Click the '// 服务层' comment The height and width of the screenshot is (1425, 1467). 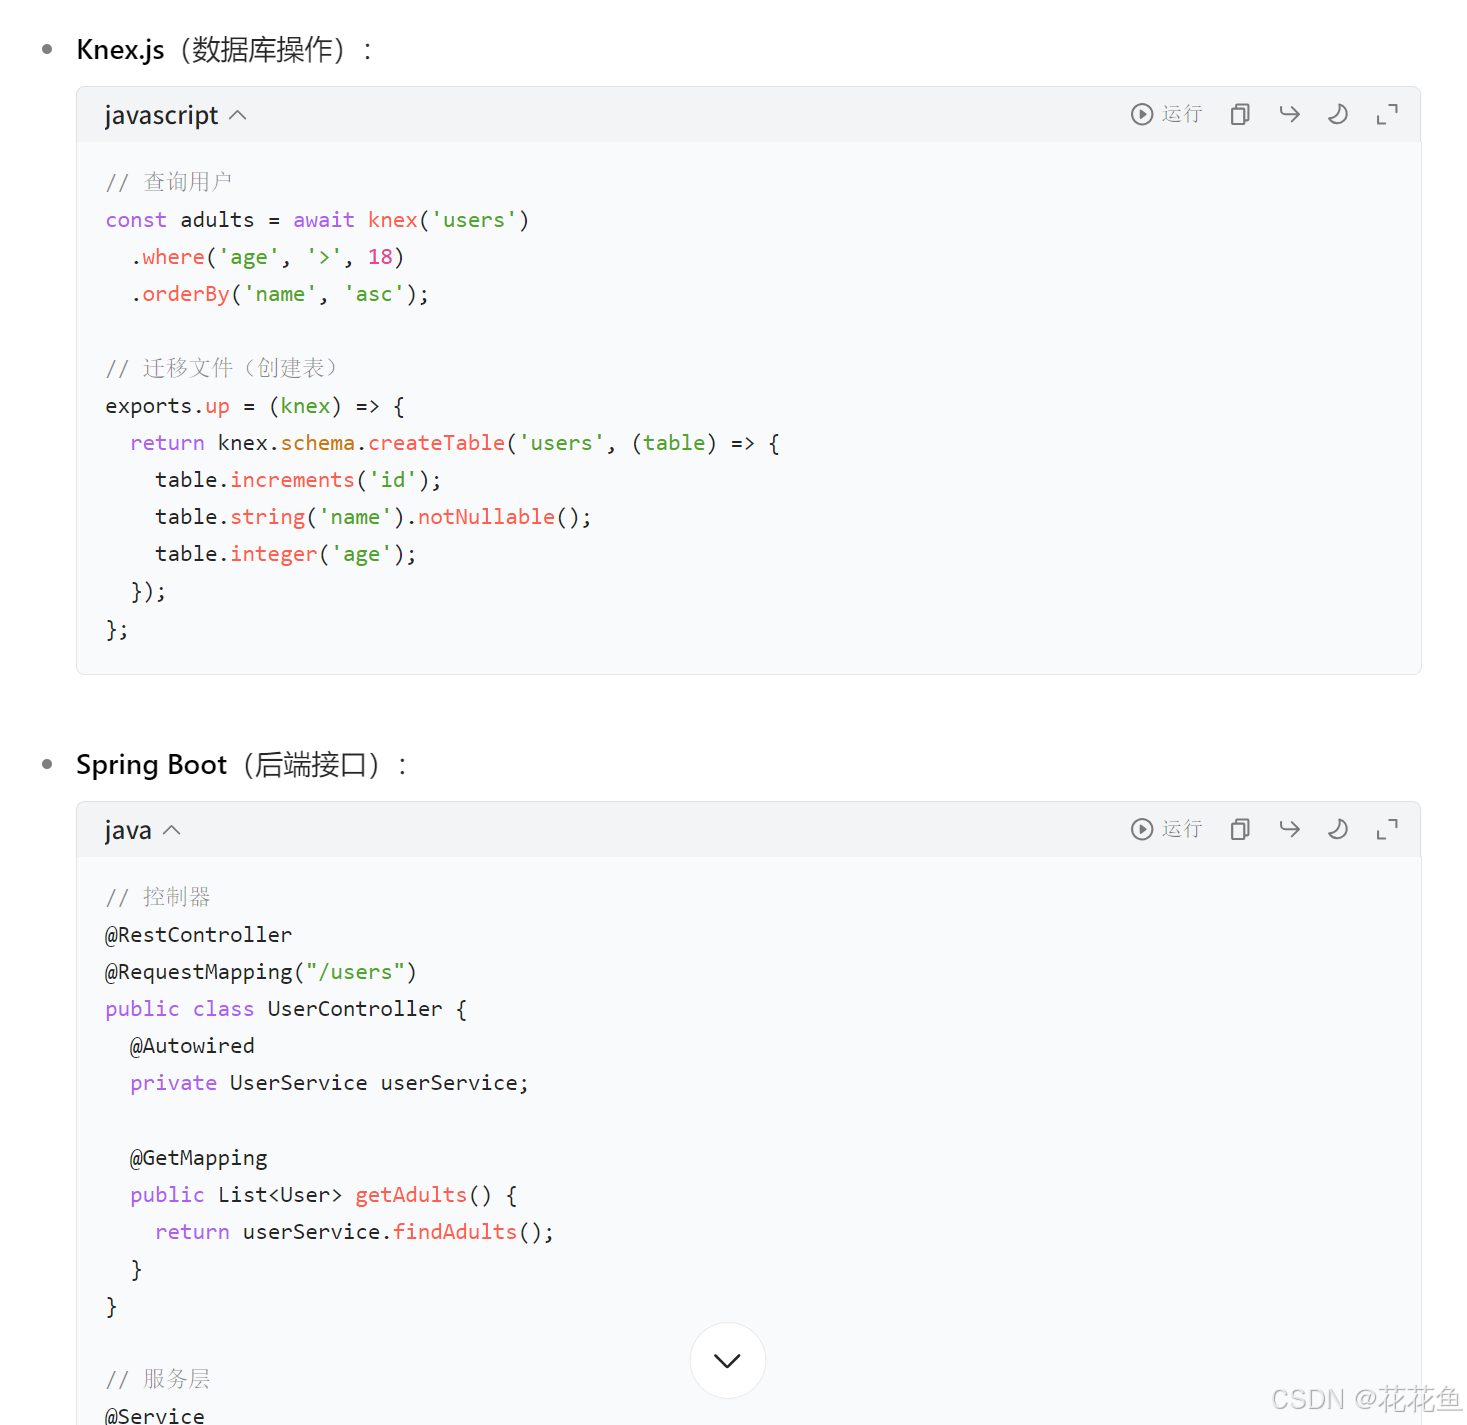tap(158, 1379)
